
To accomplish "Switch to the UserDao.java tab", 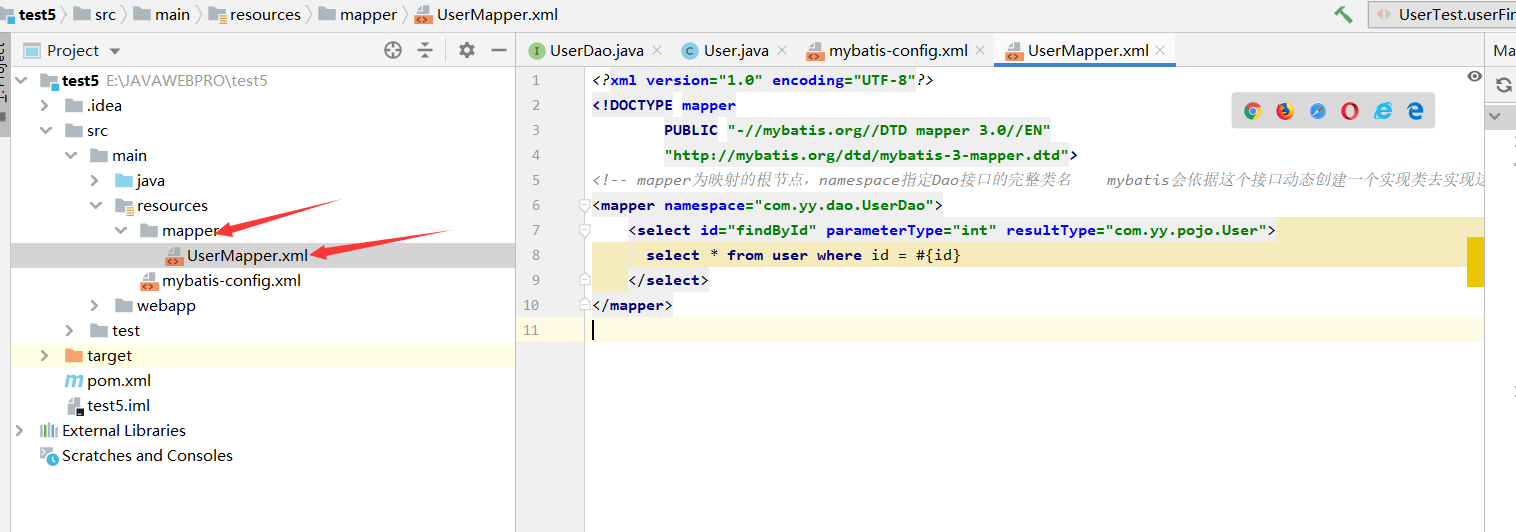I will [x=596, y=50].
